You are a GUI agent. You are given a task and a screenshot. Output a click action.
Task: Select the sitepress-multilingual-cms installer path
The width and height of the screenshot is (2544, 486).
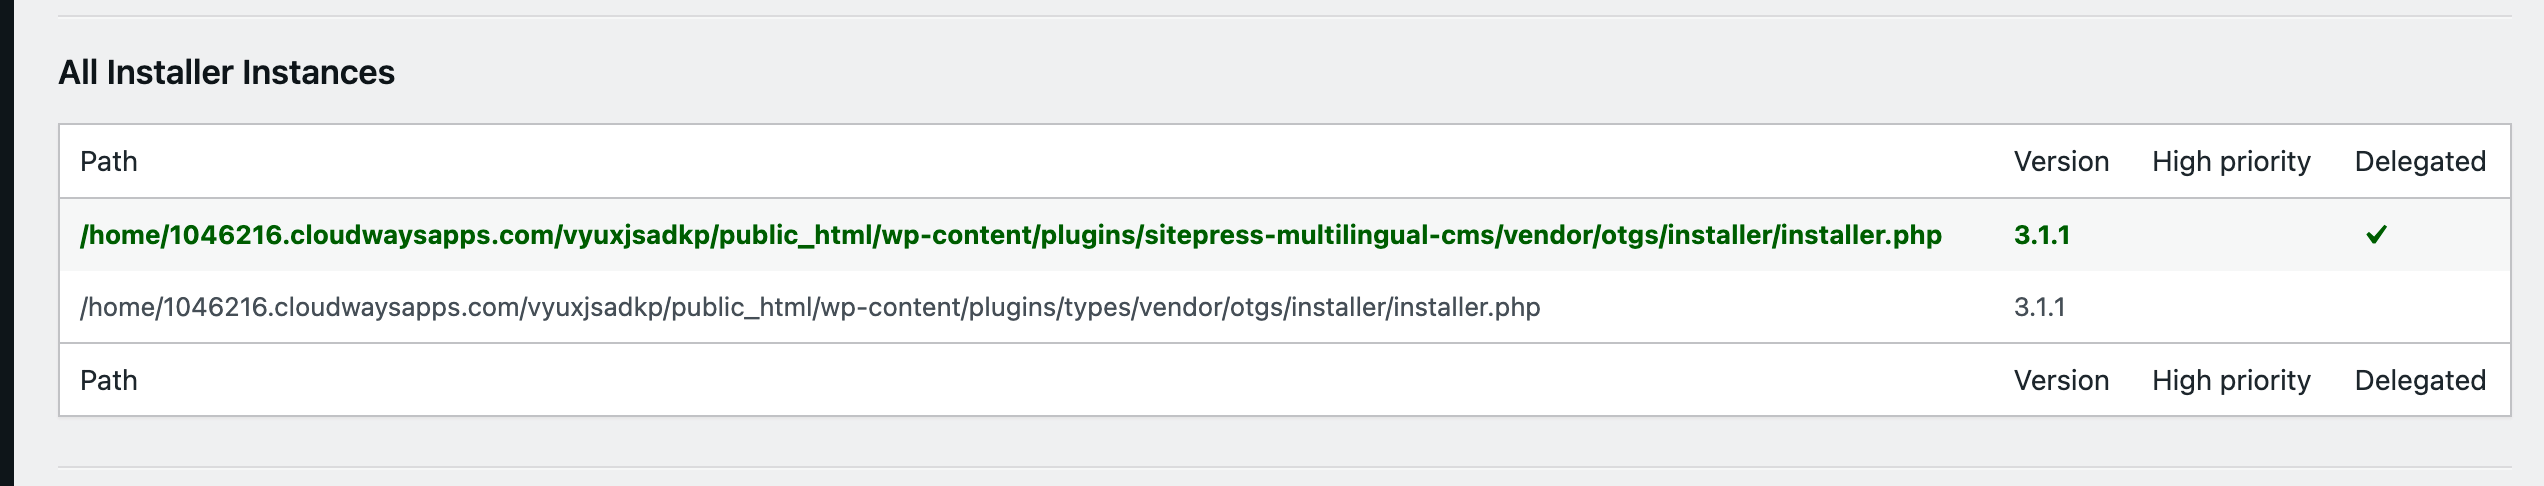pos(1011,235)
